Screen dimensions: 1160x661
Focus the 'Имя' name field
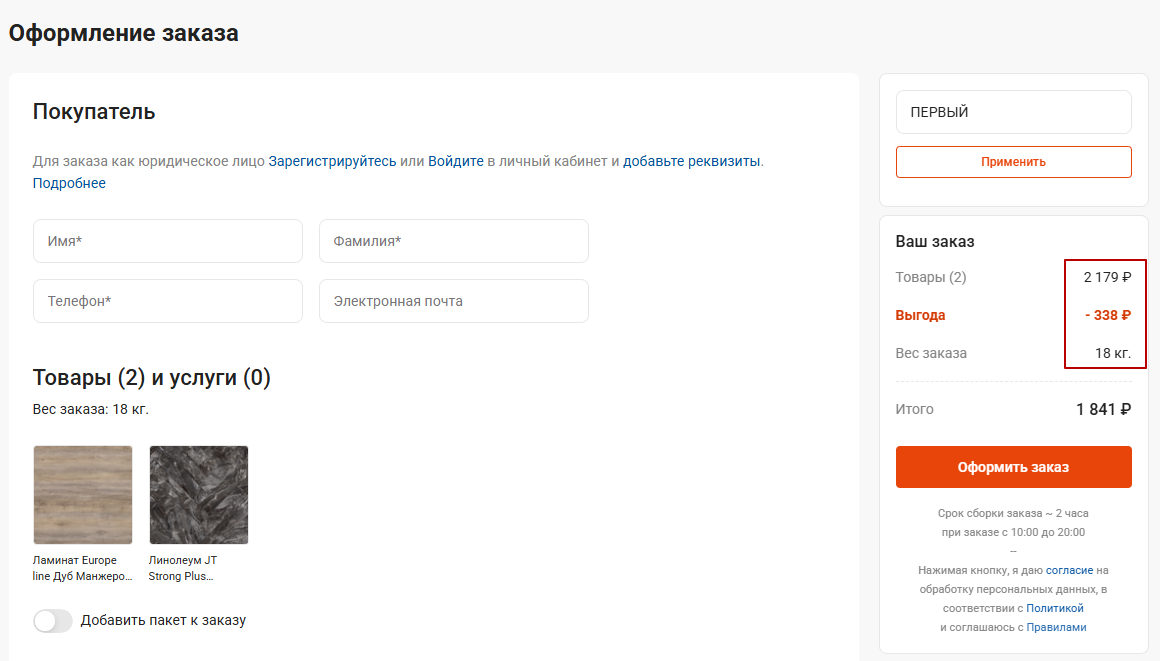(168, 241)
